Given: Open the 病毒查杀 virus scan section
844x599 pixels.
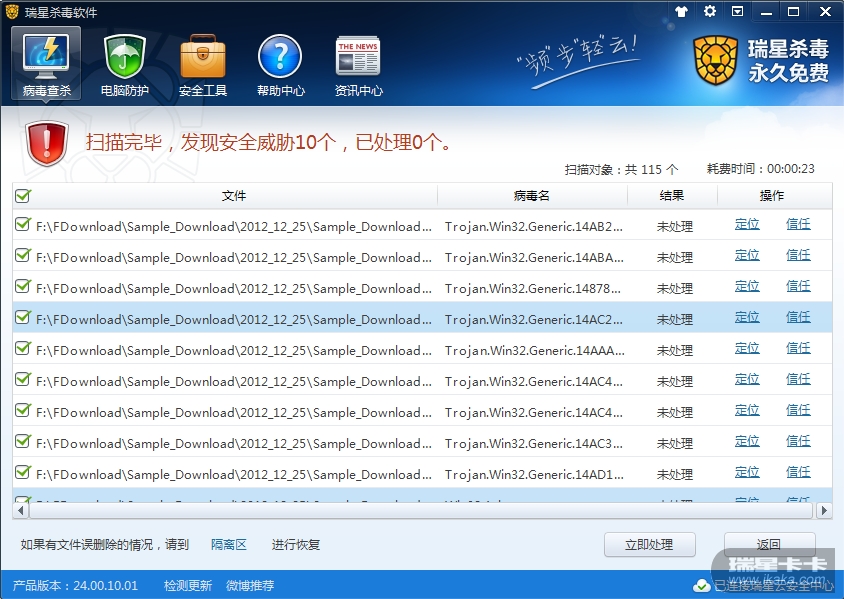Looking at the screenshot, I should tap(46, 64).
